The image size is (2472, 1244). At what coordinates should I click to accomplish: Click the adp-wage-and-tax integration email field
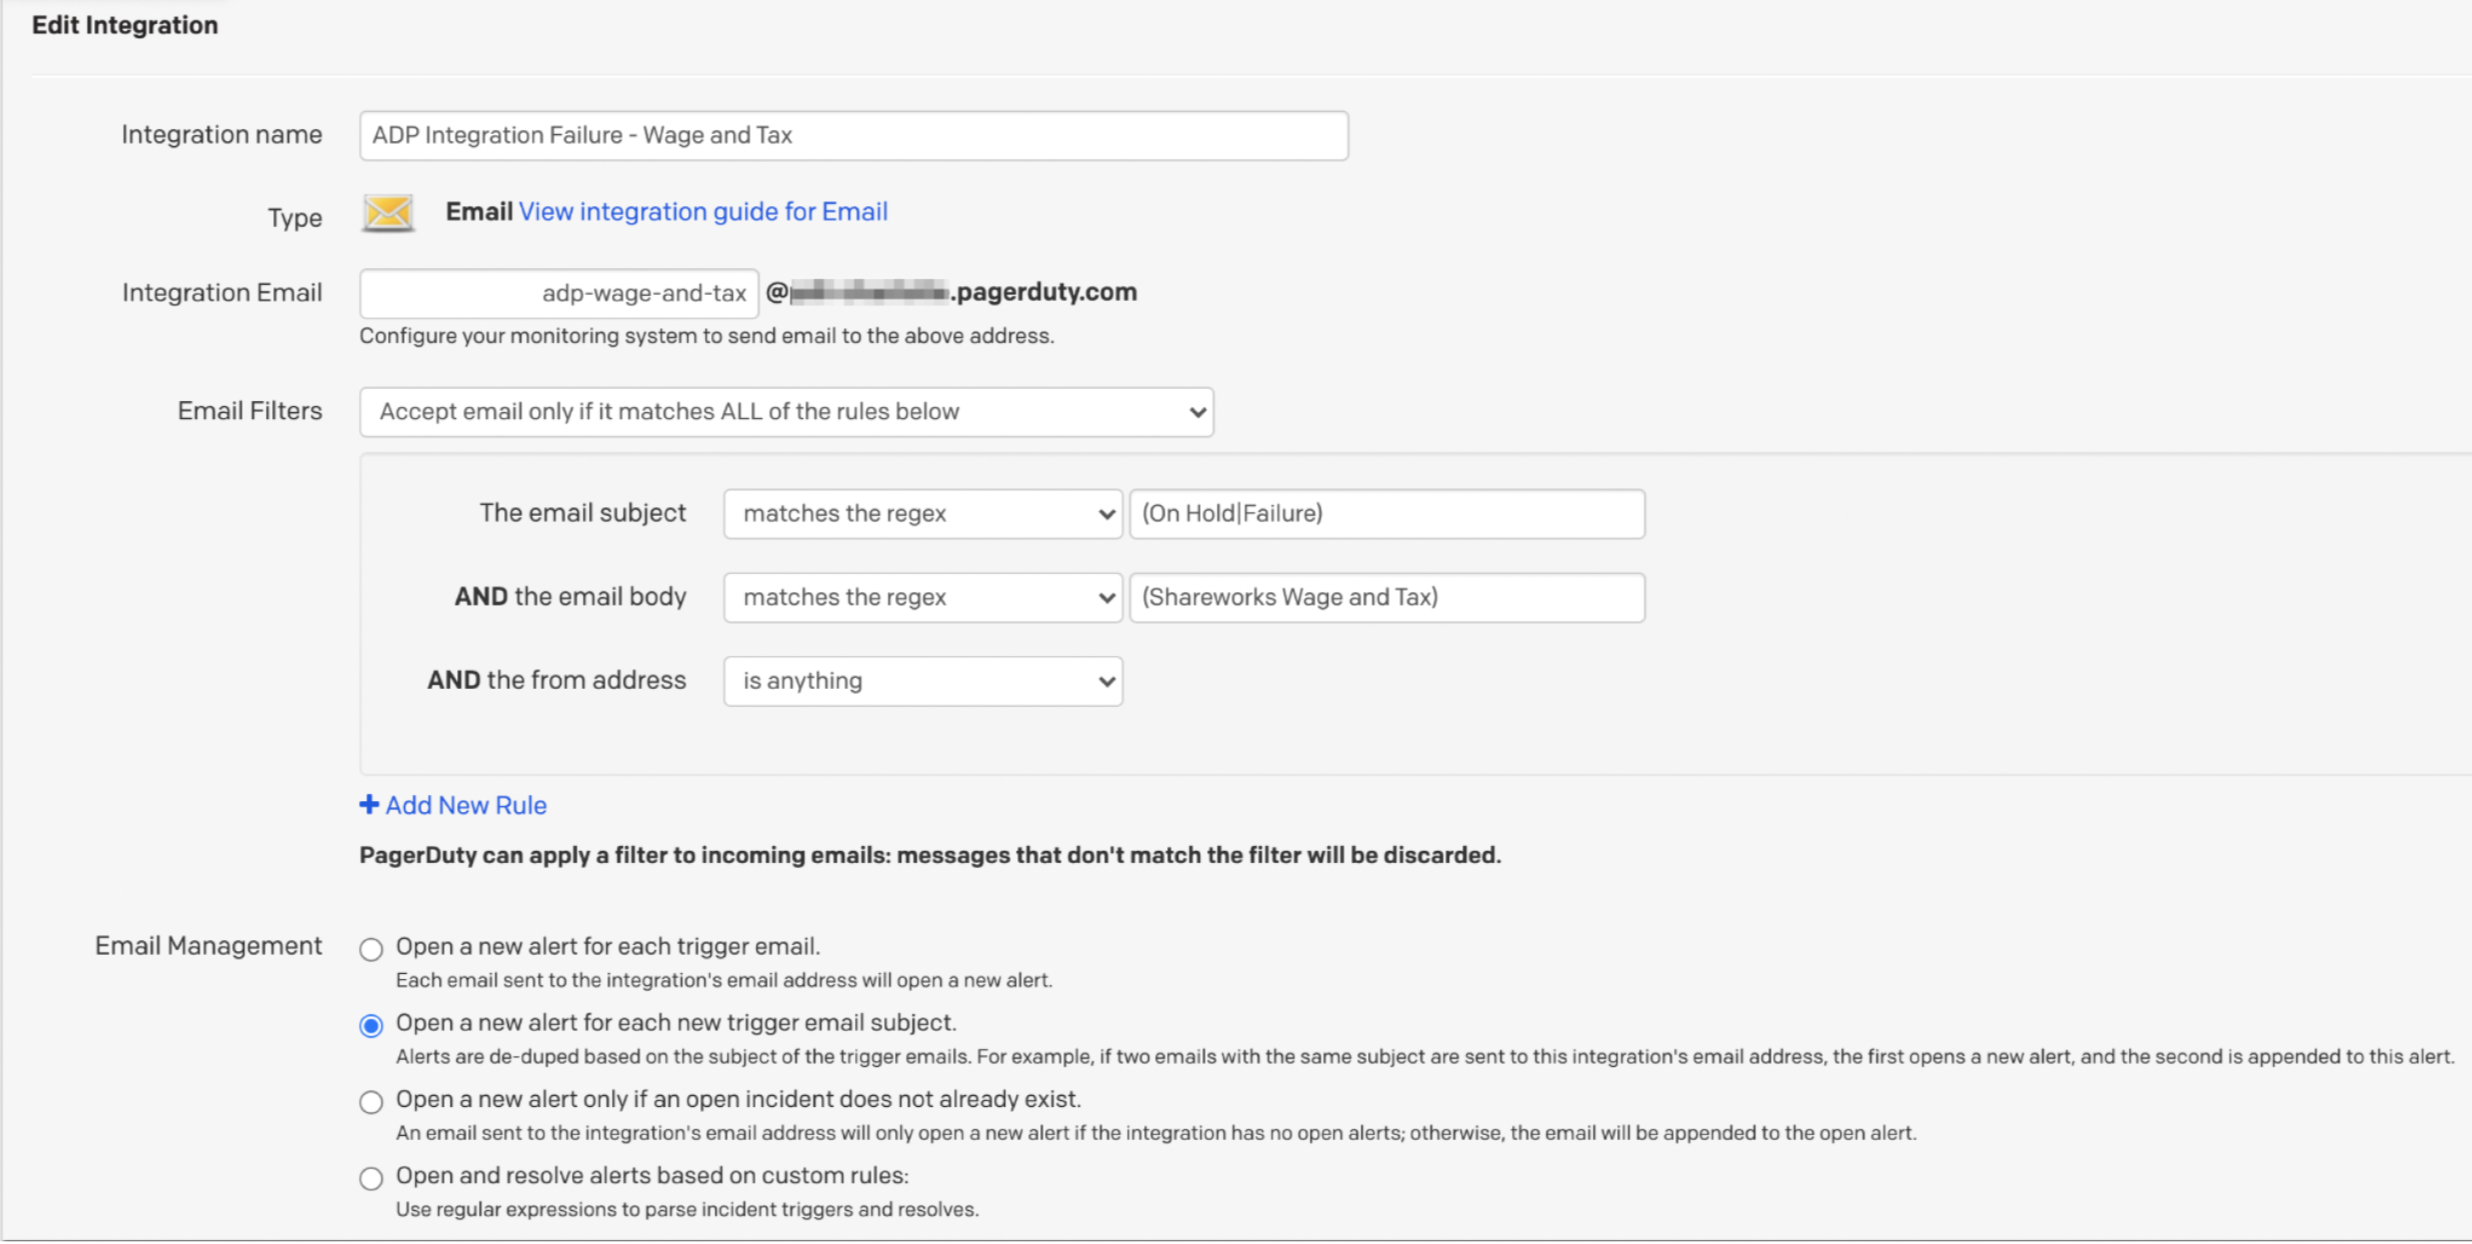559,294
